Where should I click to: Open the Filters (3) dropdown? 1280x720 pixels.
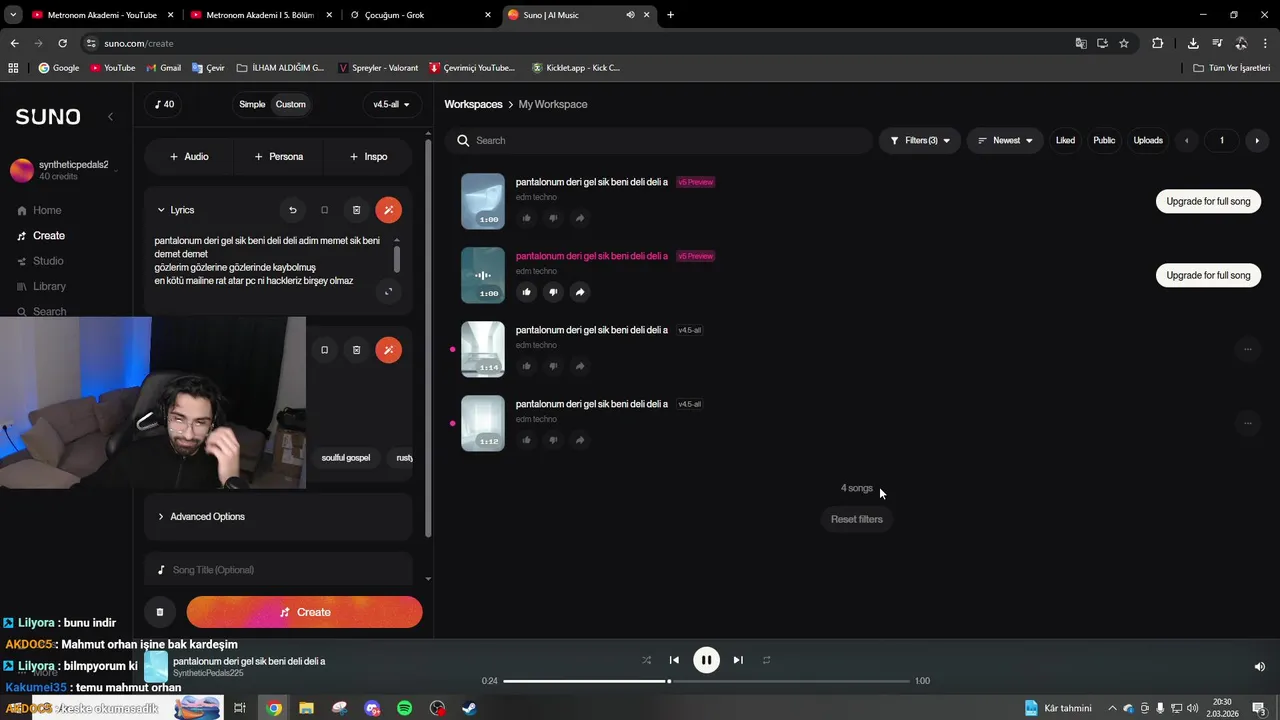pyautogui.click(x=920, y=140)
